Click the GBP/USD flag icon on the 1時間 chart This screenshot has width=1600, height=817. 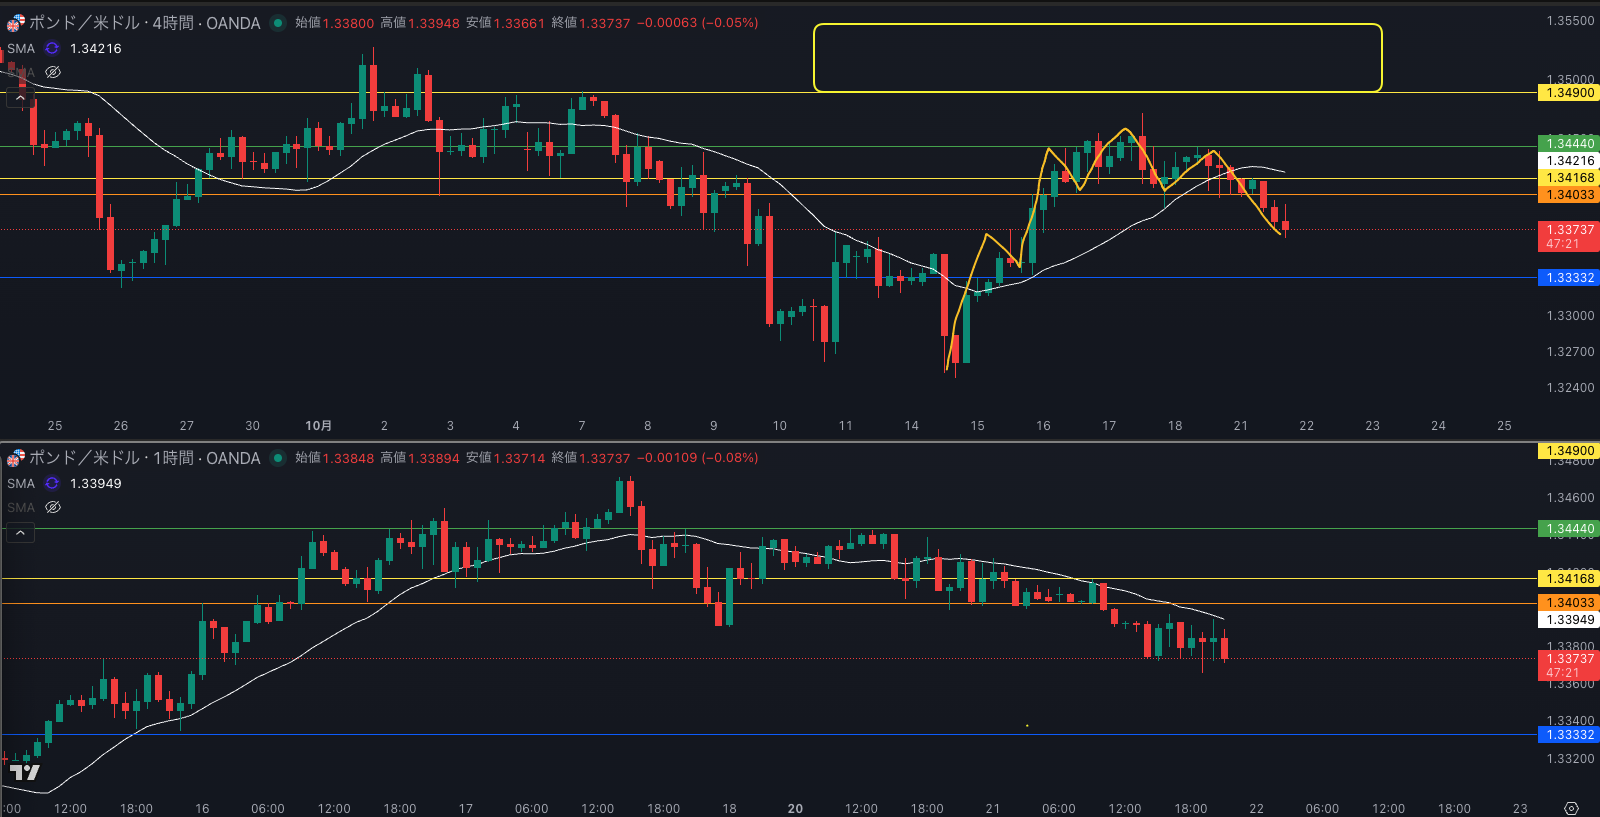[x=16, y=458]
